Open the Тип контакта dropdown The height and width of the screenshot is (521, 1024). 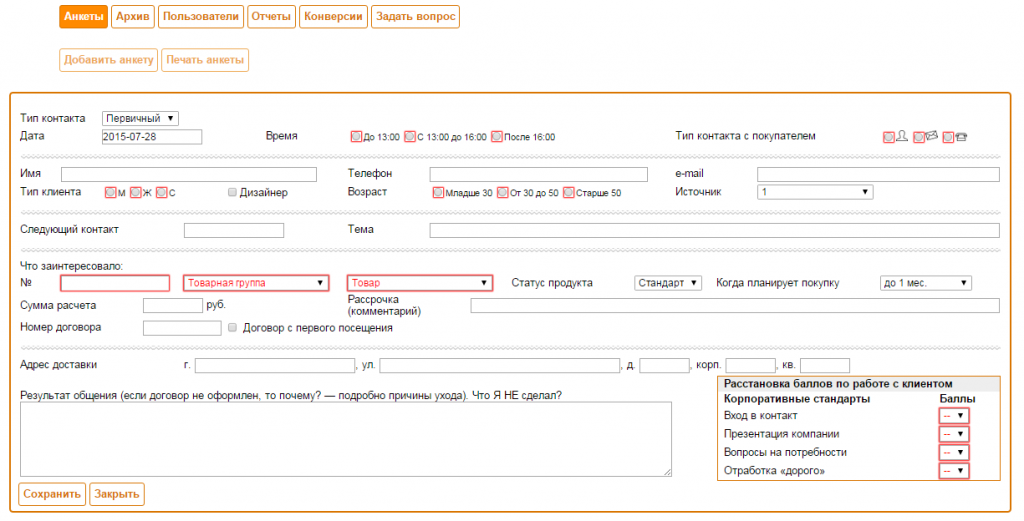point(140,118)
